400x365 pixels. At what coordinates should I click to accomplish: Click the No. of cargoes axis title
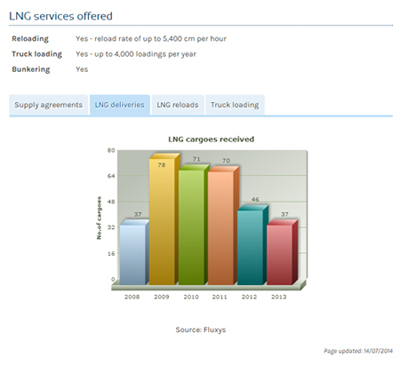coord(99,218)
